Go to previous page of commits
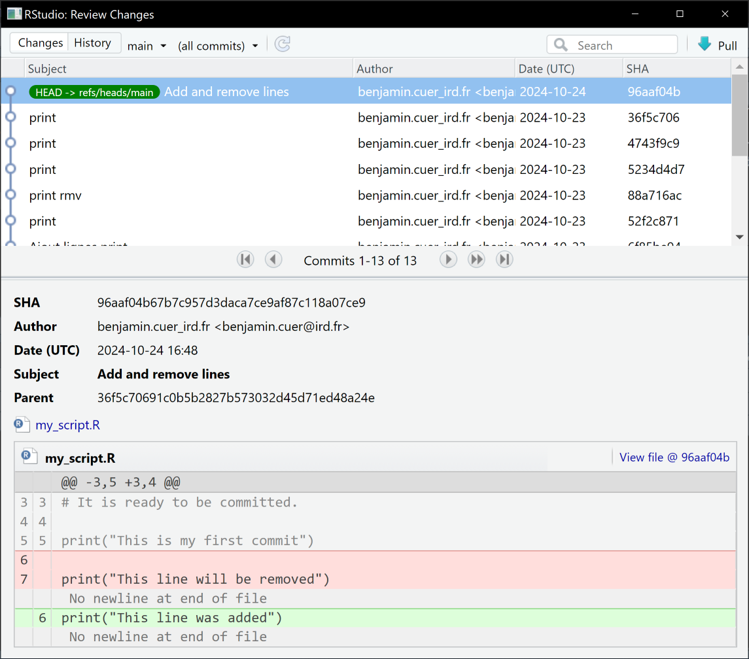 273,260
